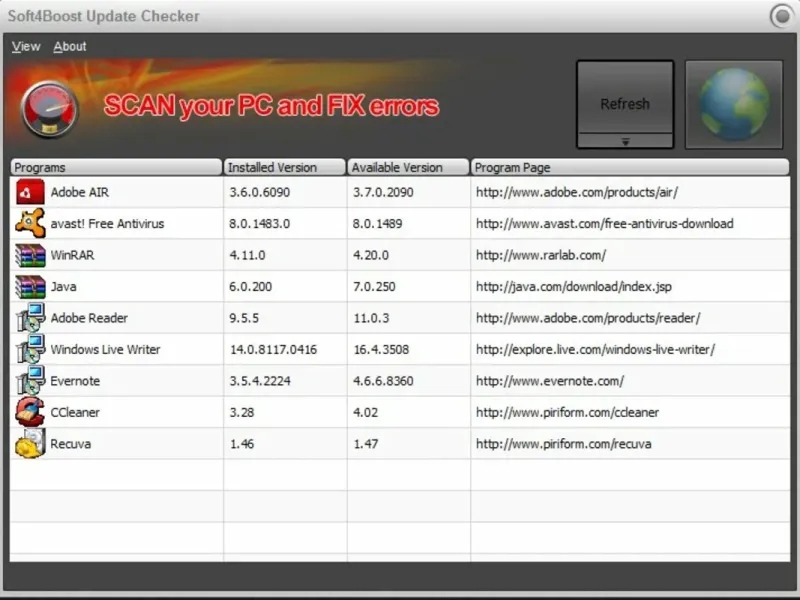Click installed version 1.46
800x600 pixels.
point(242,444)
